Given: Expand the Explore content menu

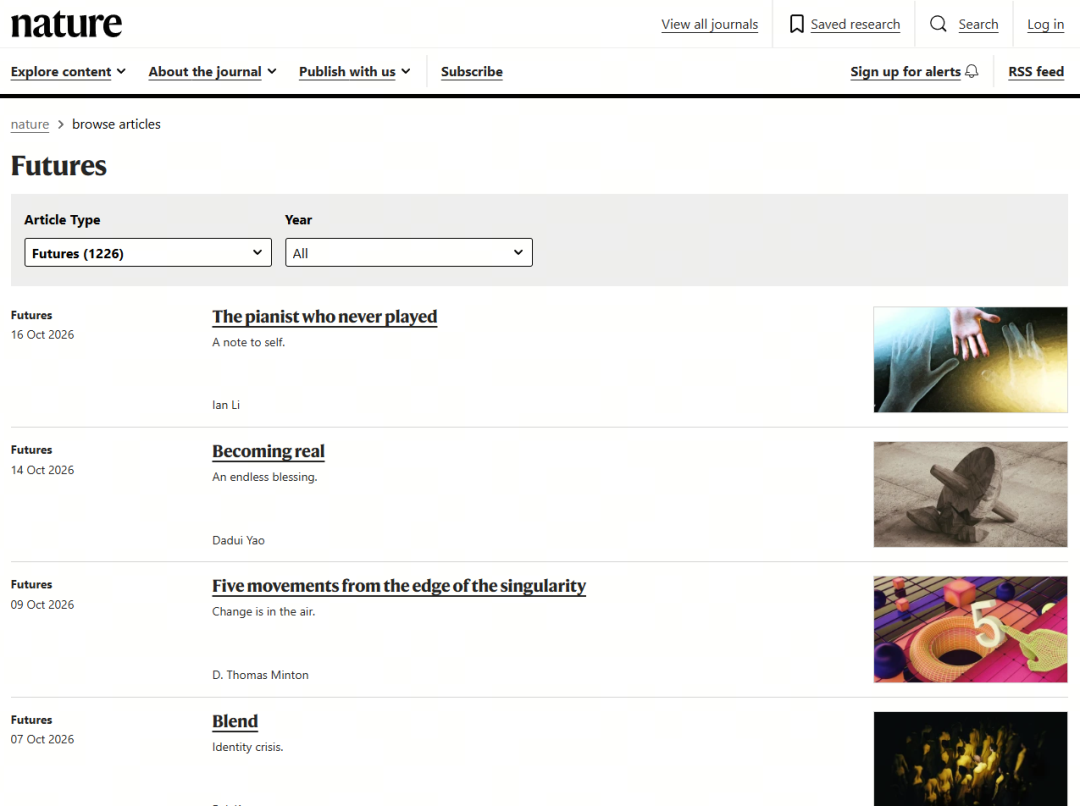Looking at the screenshot, I should point(68,72).
